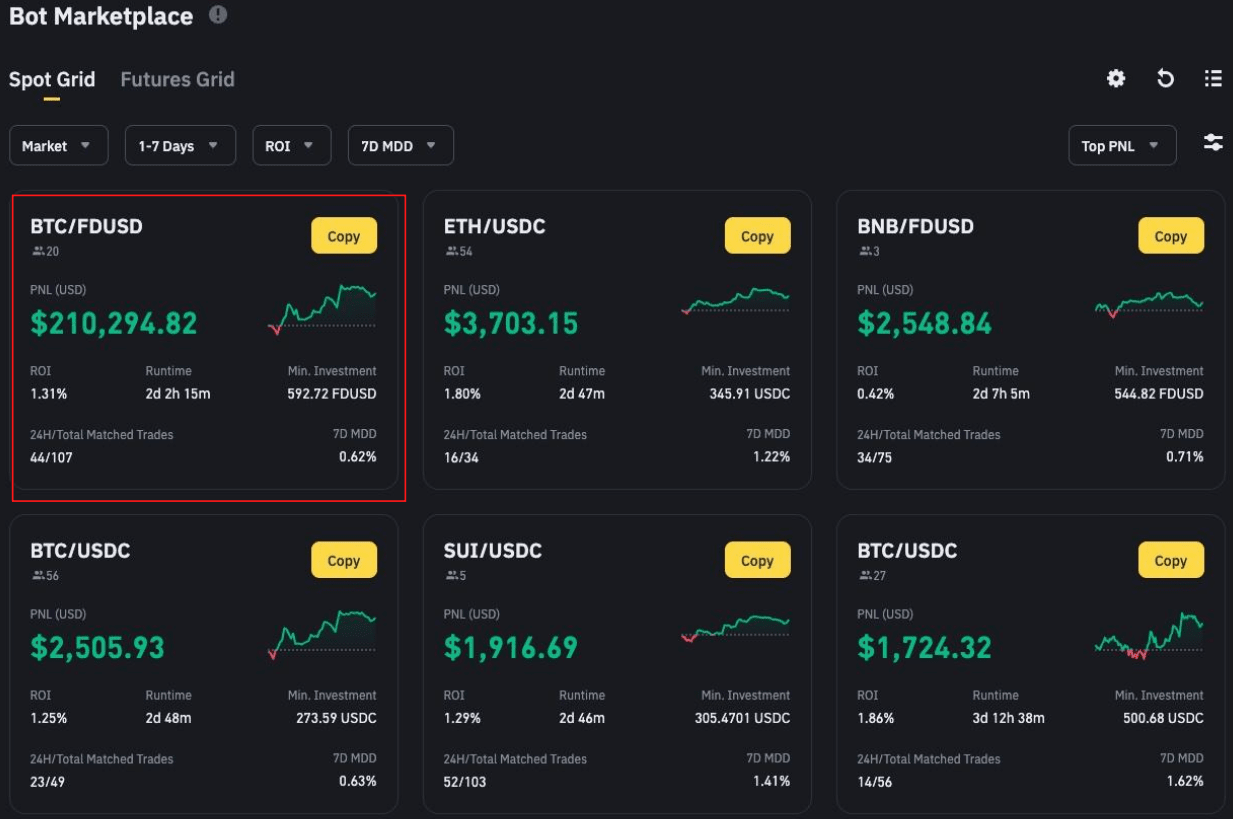Copy the BTC/FDUSD bot
This screenshot has width=1233, height=819.
tap(343, 237)
